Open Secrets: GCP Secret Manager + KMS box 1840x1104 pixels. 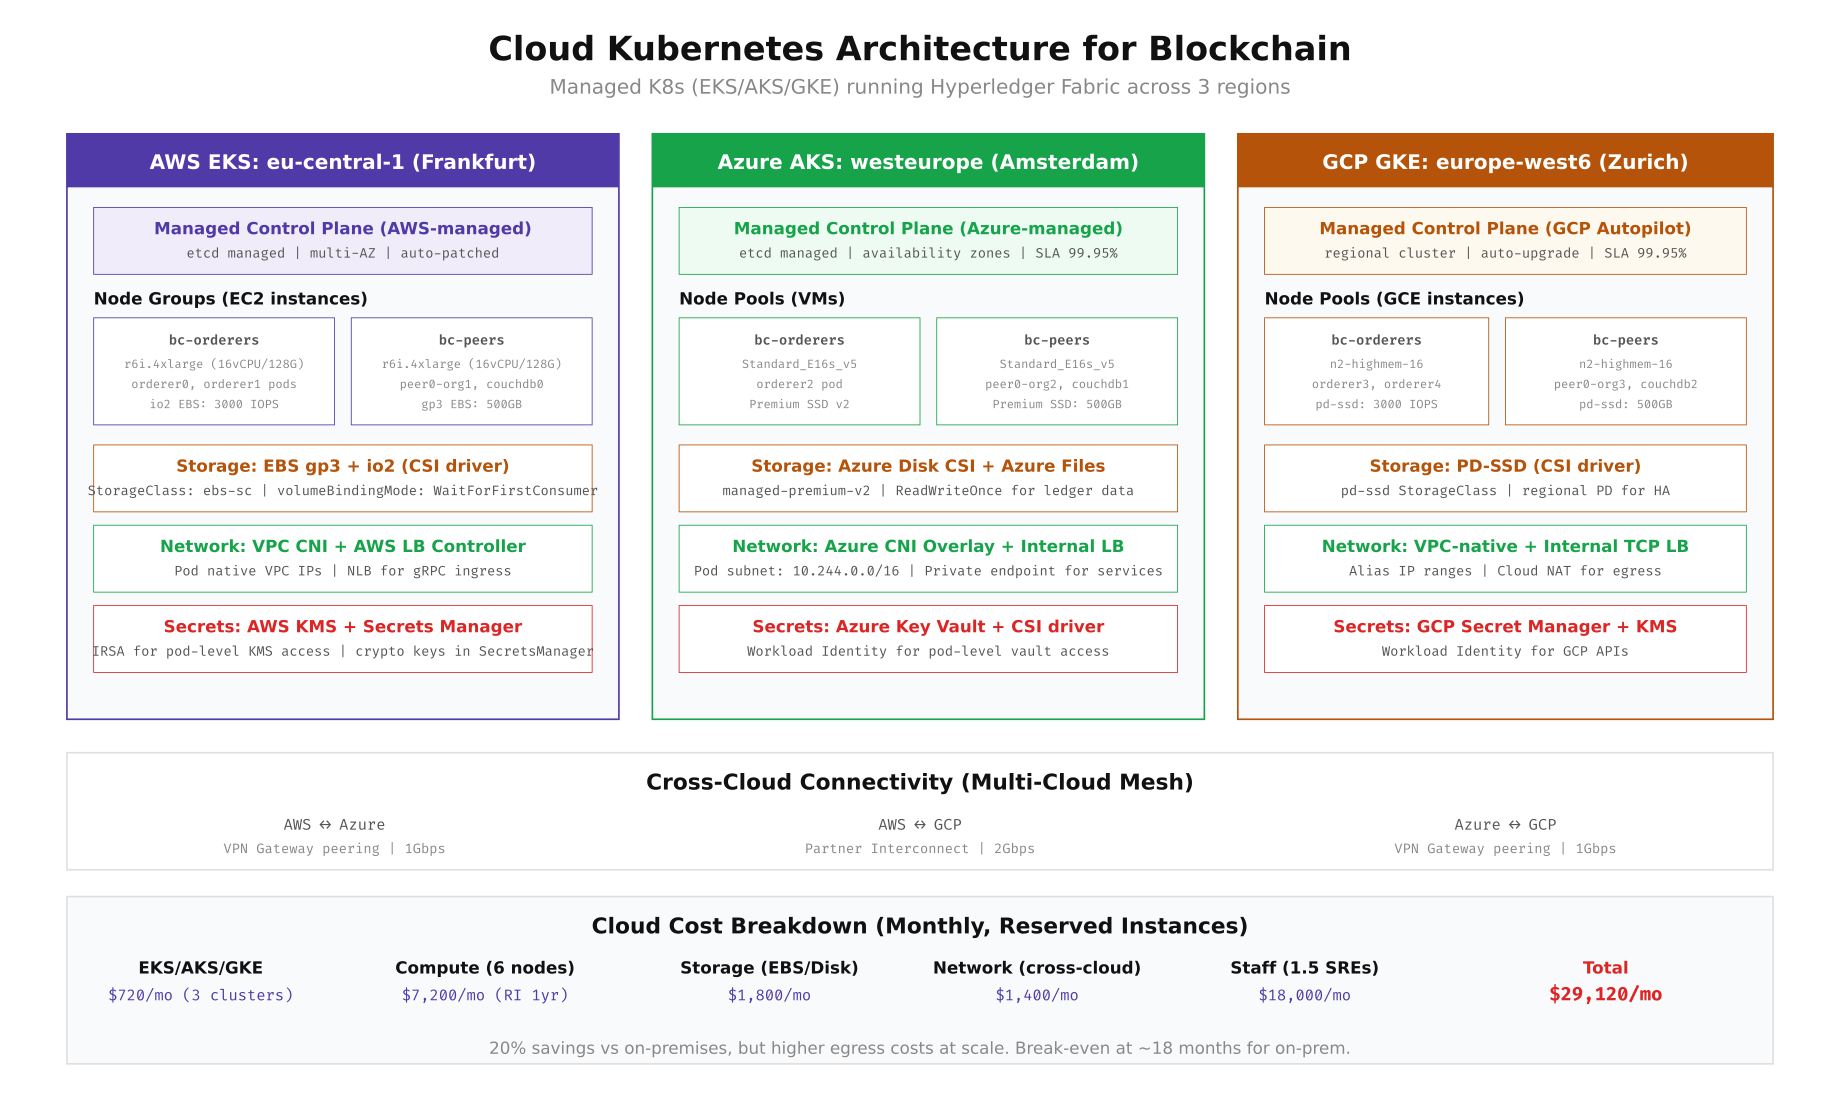1505,638
